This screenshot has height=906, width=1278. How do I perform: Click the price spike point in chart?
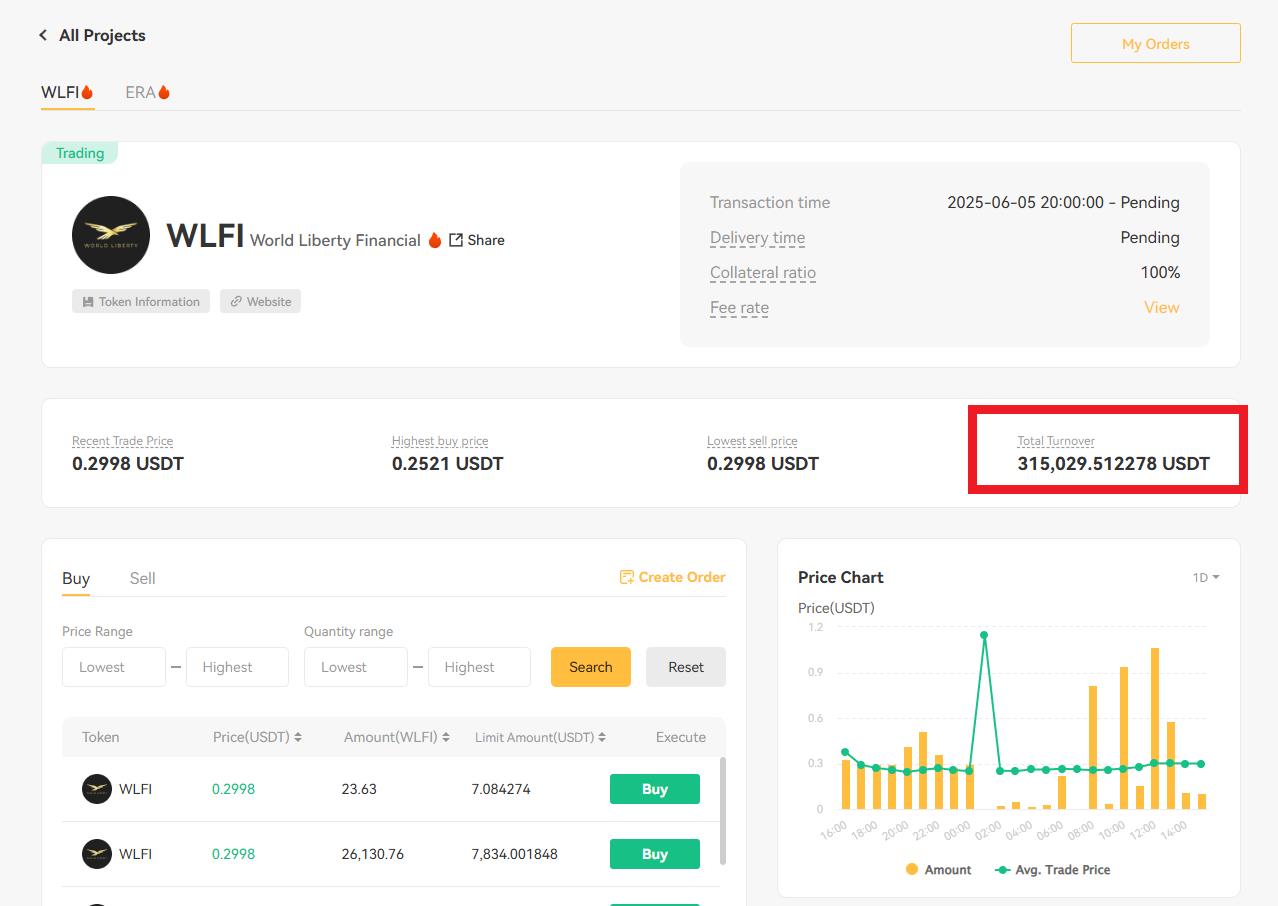tap(985, 635)
